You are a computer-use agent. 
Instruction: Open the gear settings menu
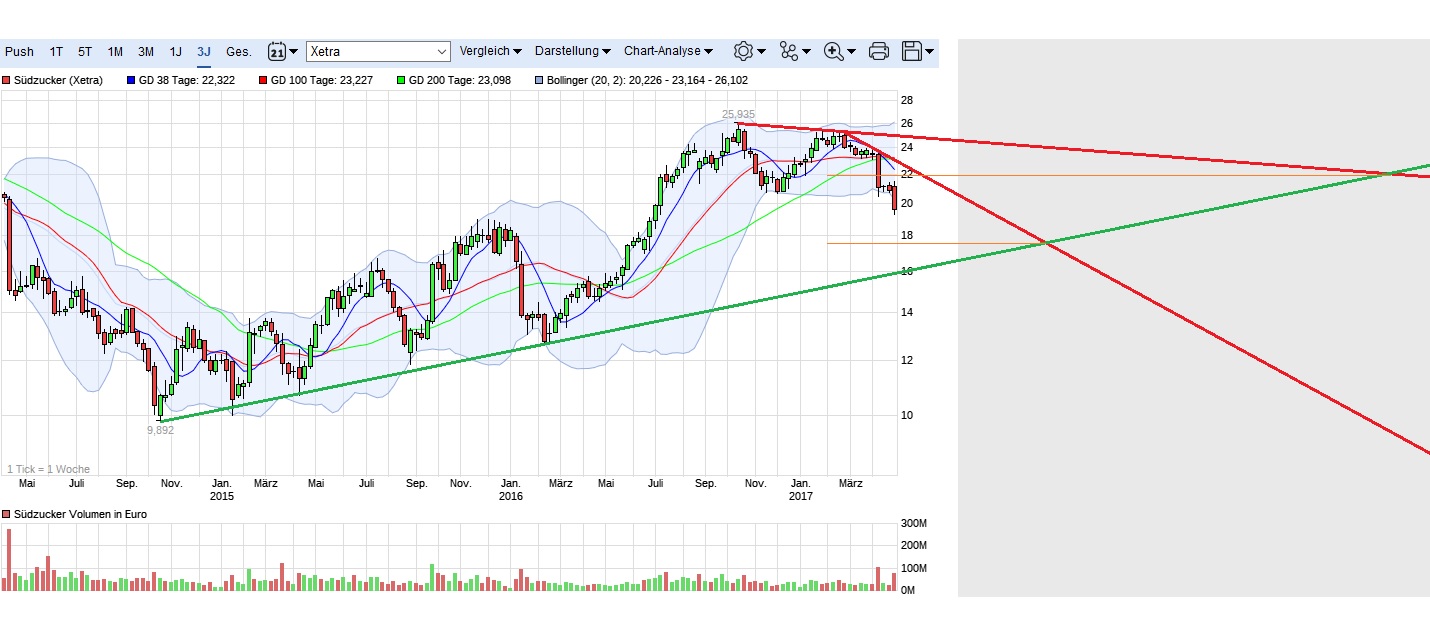(x=749, y=51)
